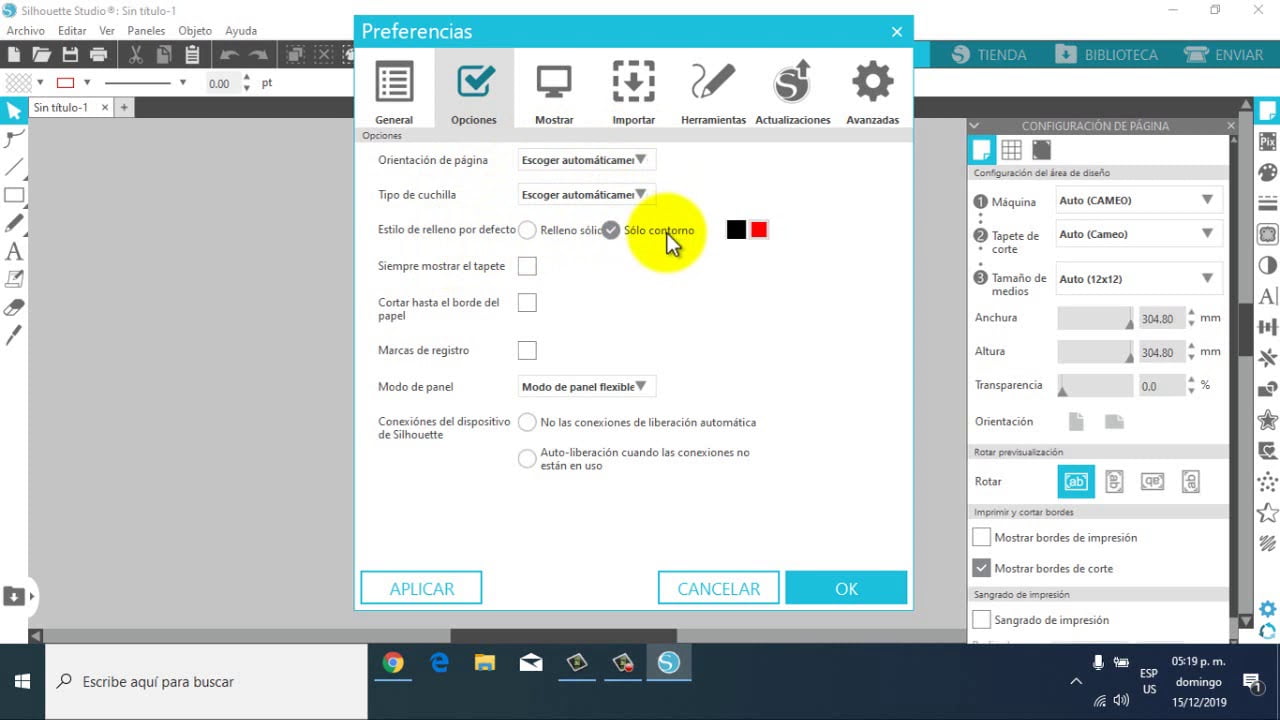Click the print toolbar icon
The width and height of the screenshot is (1280, 720).
98,55
